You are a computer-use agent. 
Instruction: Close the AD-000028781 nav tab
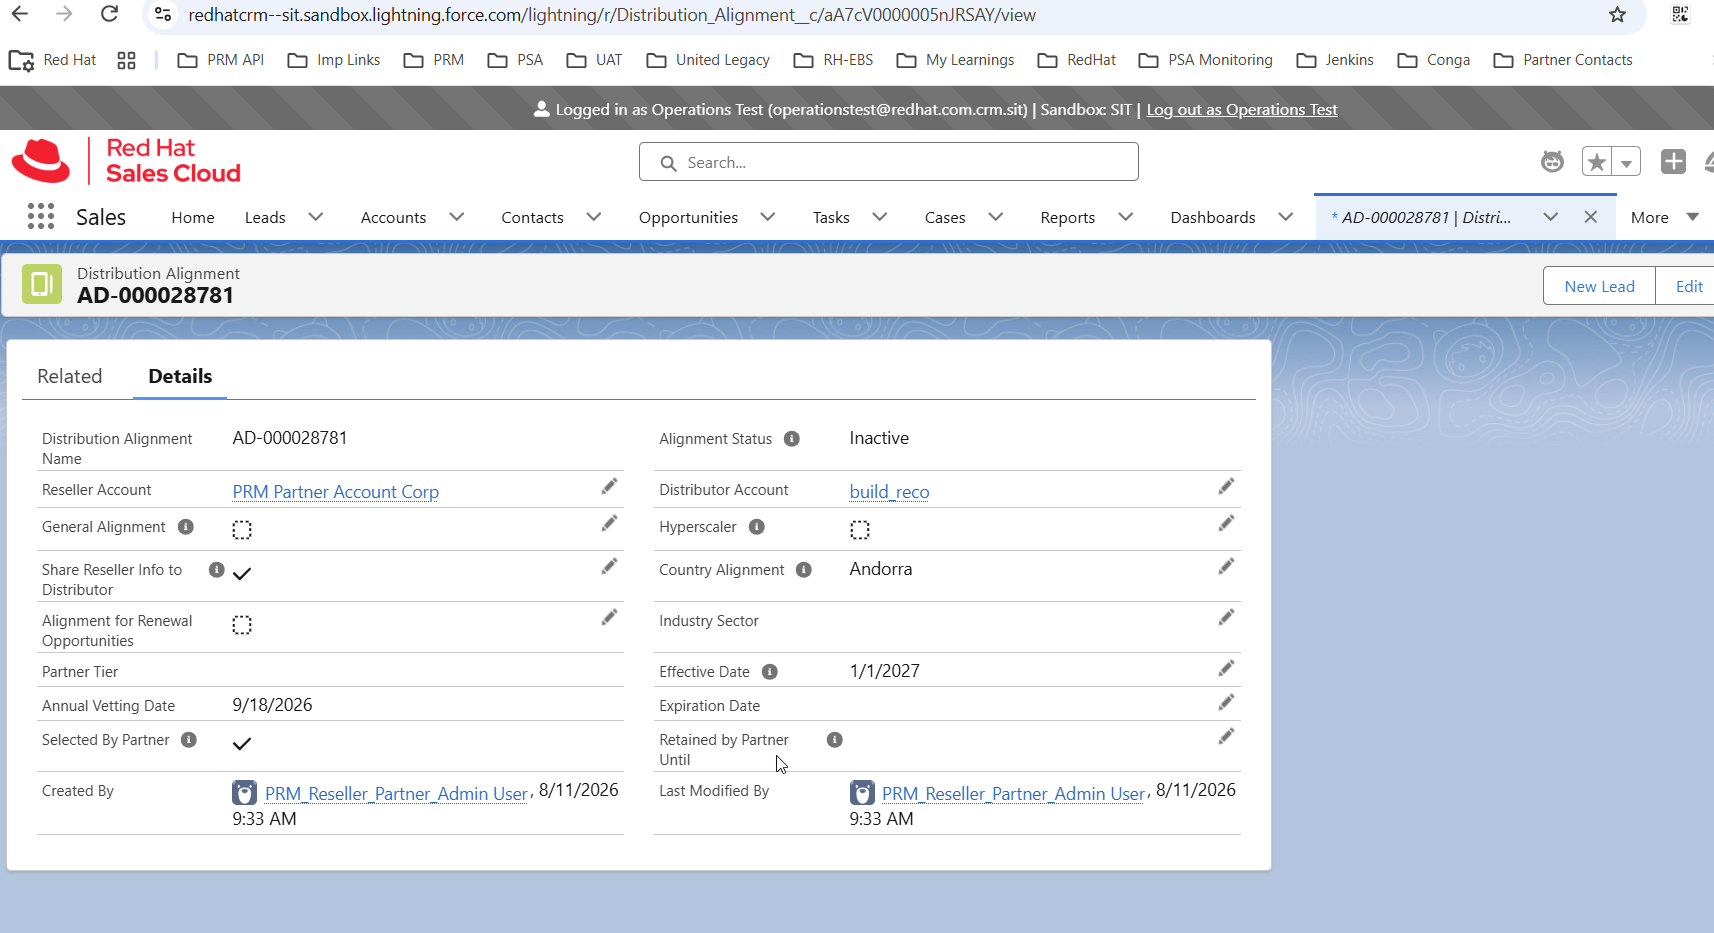point(1590,217)
